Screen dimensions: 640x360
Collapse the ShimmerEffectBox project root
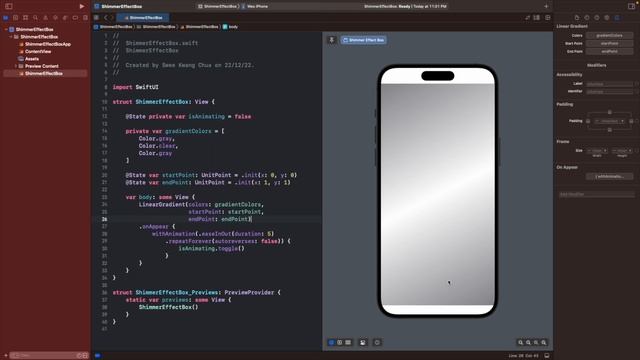click(x=6, y=29)
